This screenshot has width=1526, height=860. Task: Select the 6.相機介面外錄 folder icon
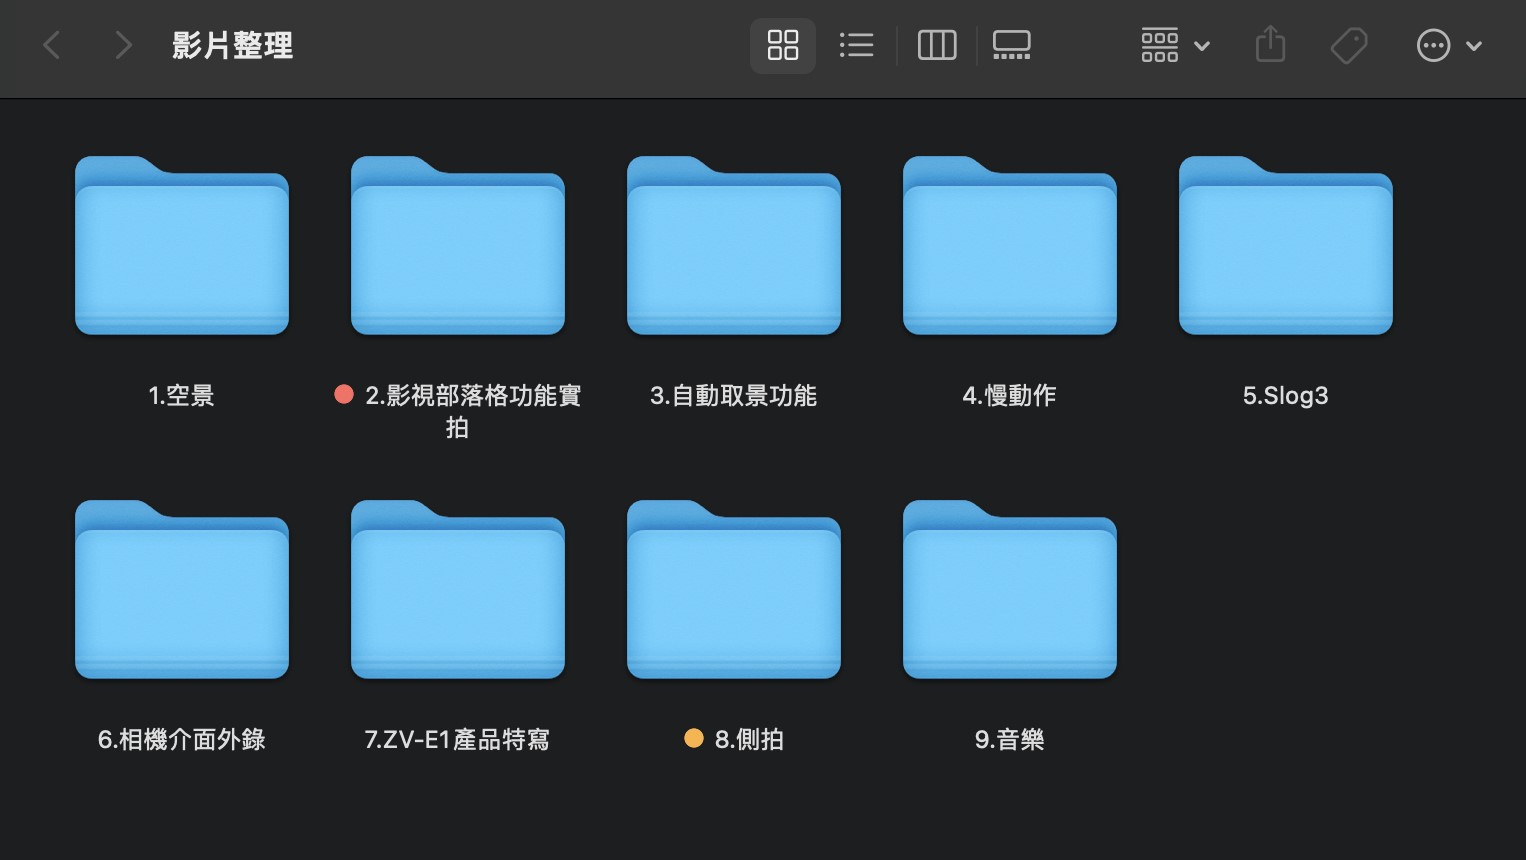tap(182, 589)
